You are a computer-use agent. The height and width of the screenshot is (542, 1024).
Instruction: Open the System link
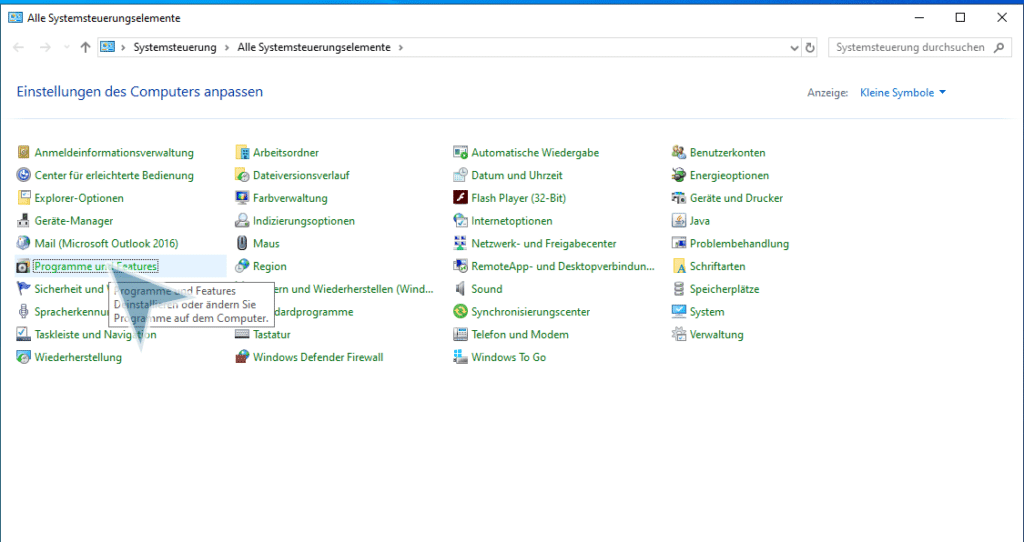[707, 311]
